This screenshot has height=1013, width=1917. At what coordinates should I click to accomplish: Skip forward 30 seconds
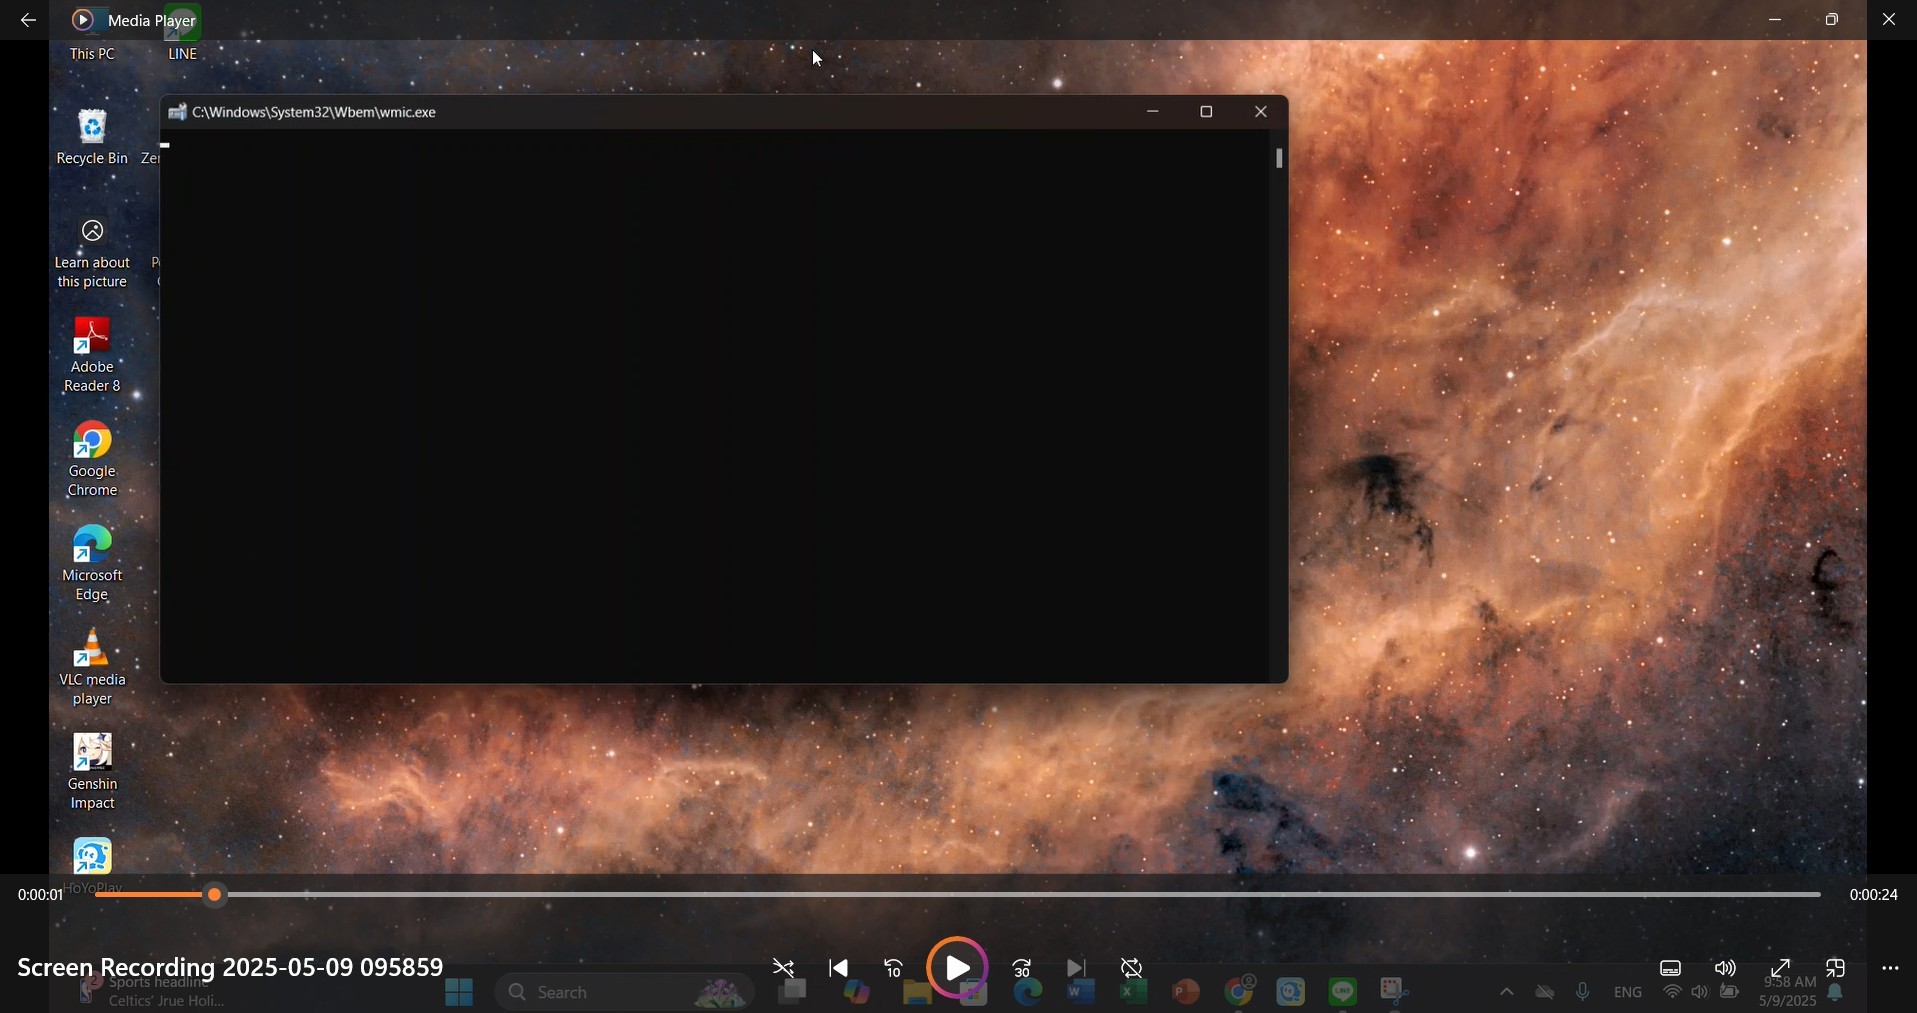point(1023,968)
